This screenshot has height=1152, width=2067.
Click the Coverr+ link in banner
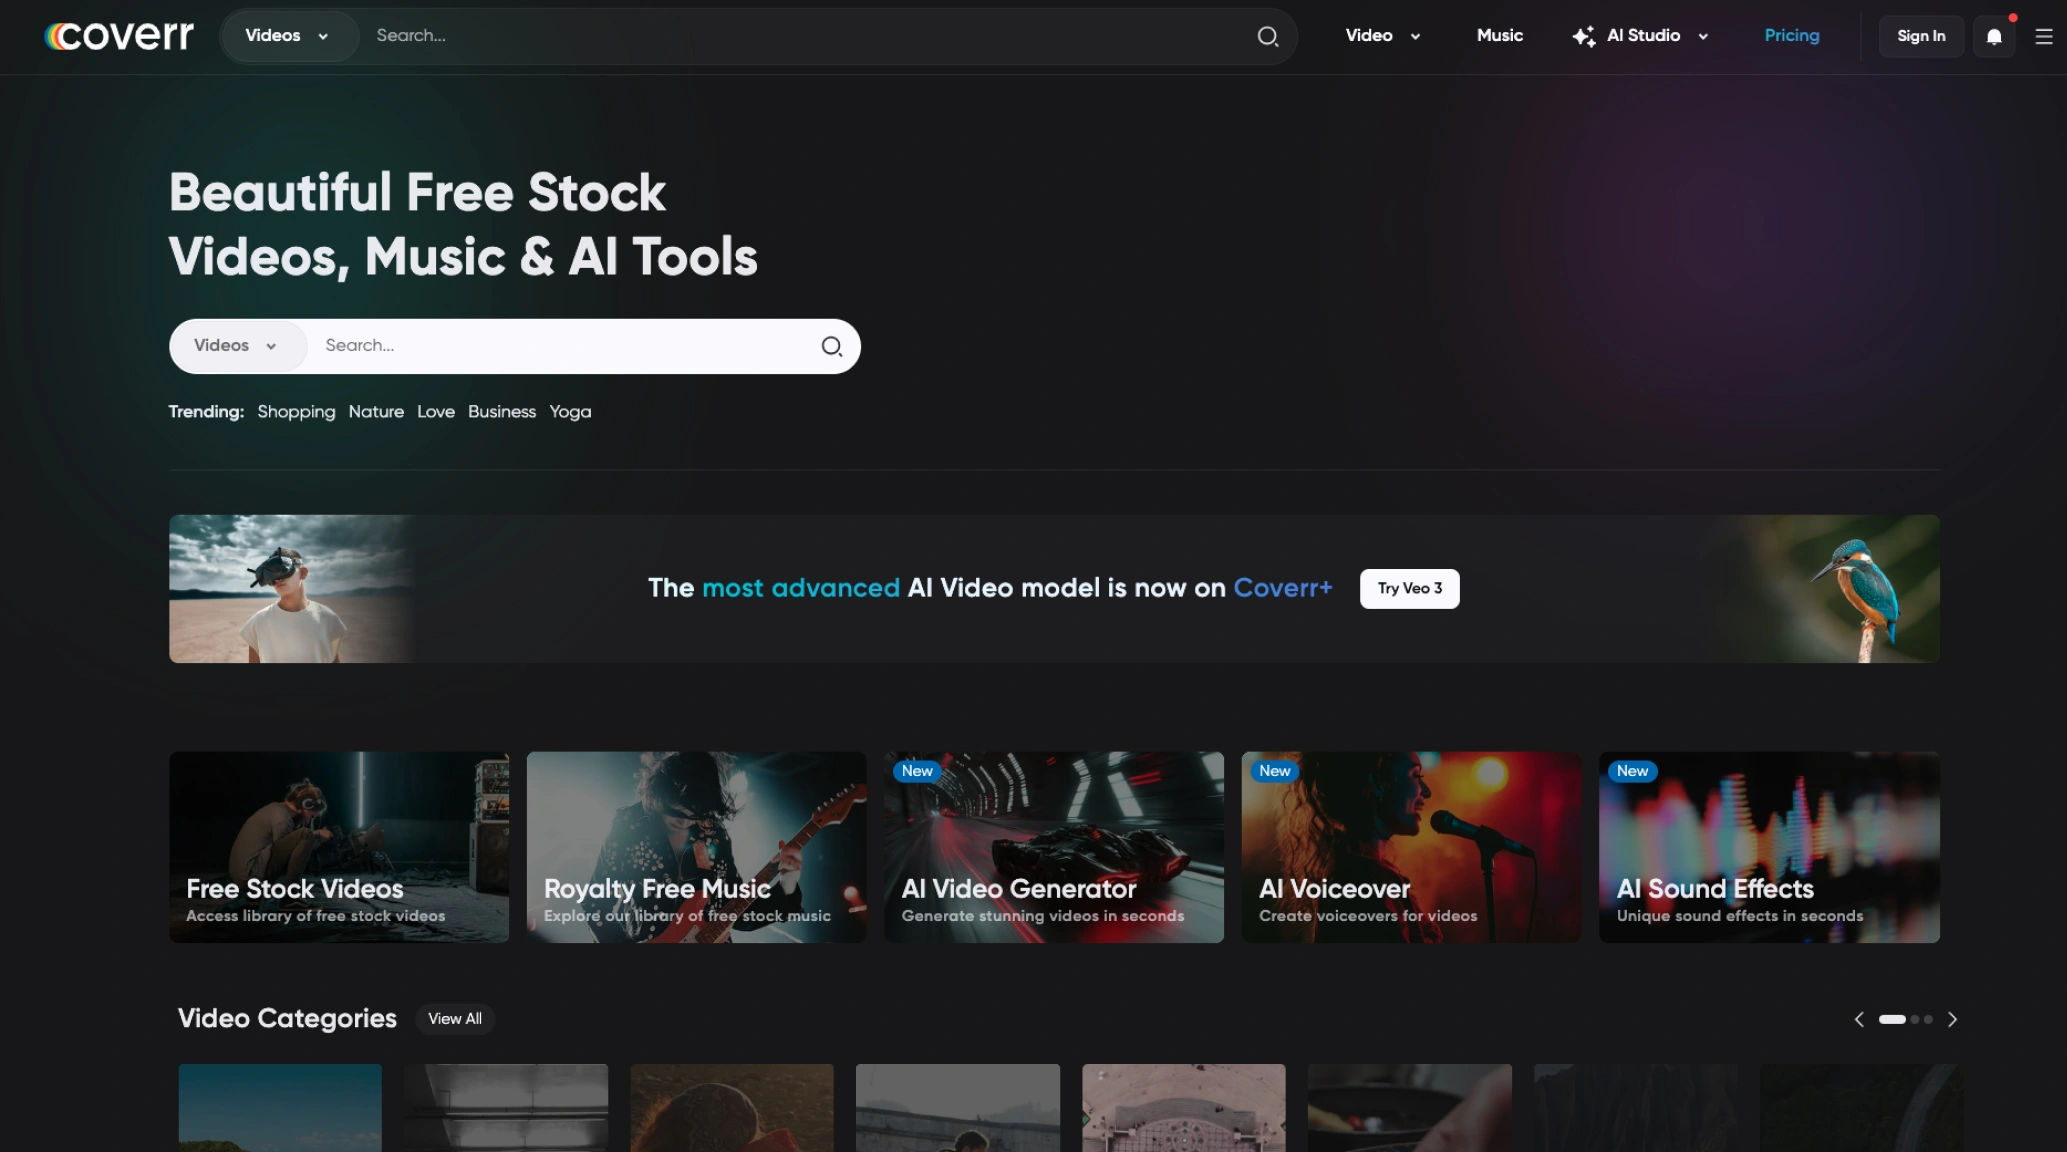tap(1283, 588)
